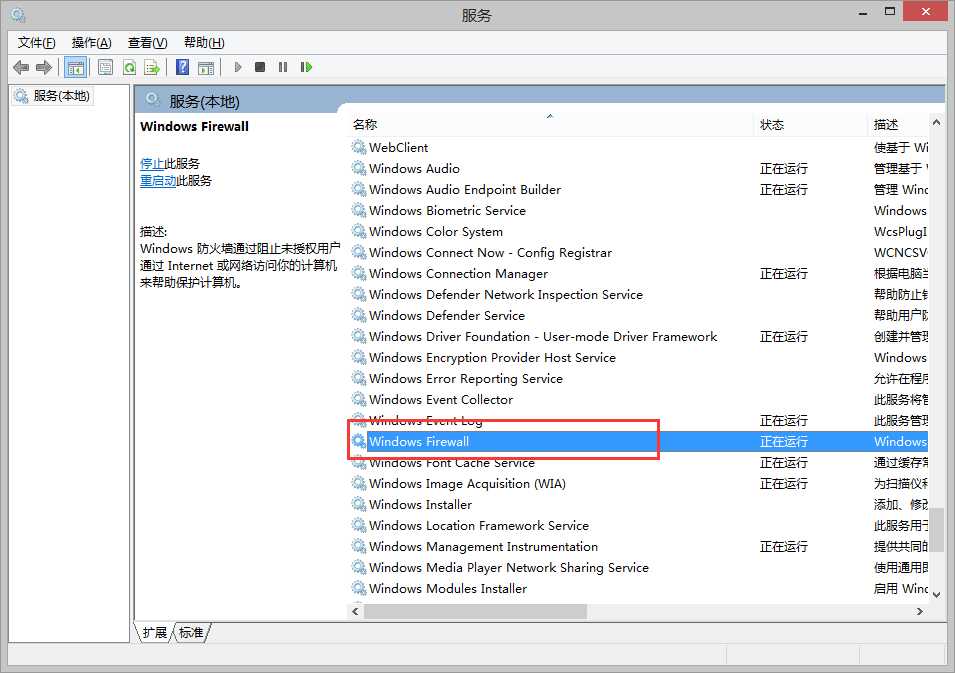This screenshot has width=955, height=673.
Task: Select Windows Event Collector
Action: tap(638, 400)
